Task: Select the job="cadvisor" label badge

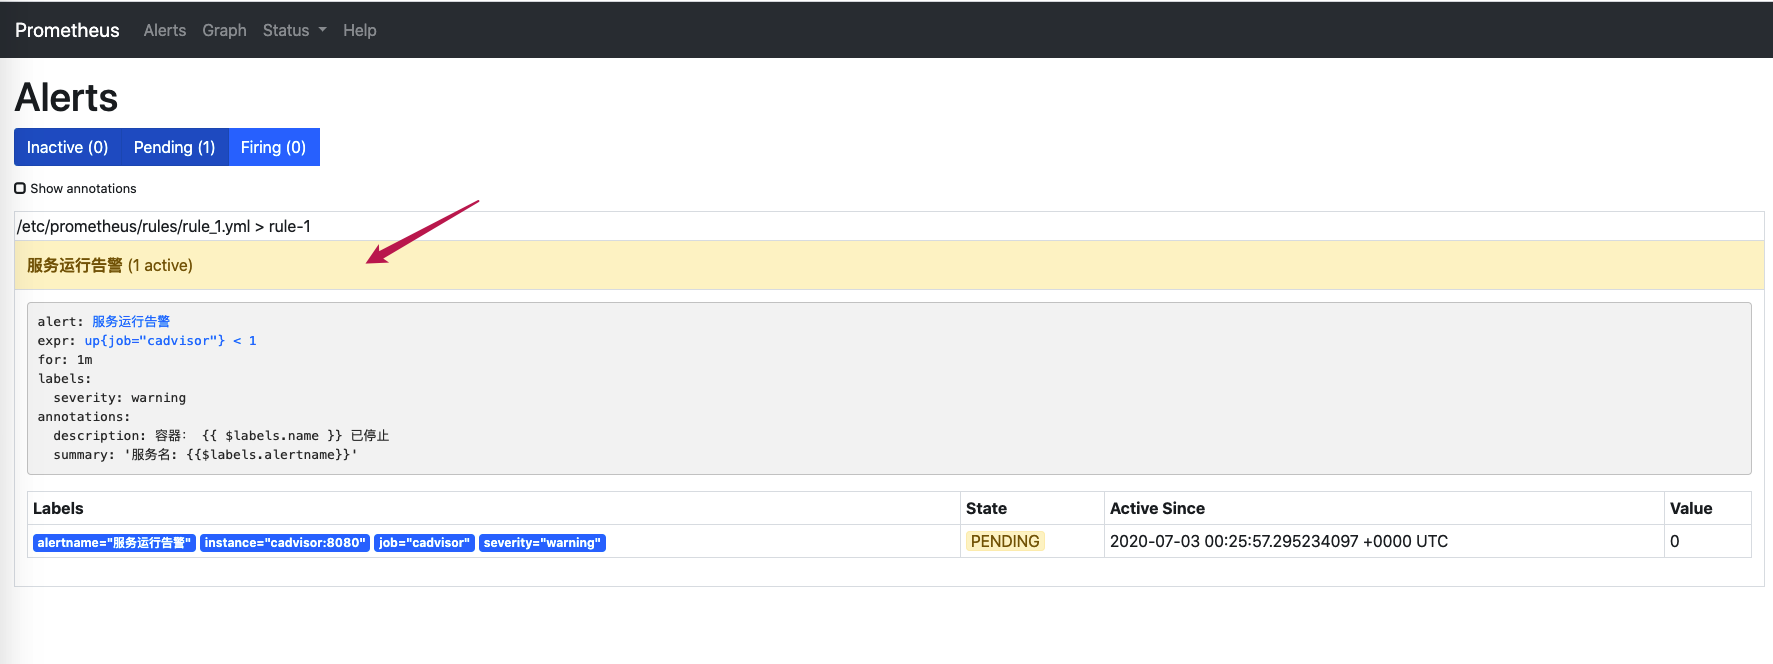Action: 424,543
